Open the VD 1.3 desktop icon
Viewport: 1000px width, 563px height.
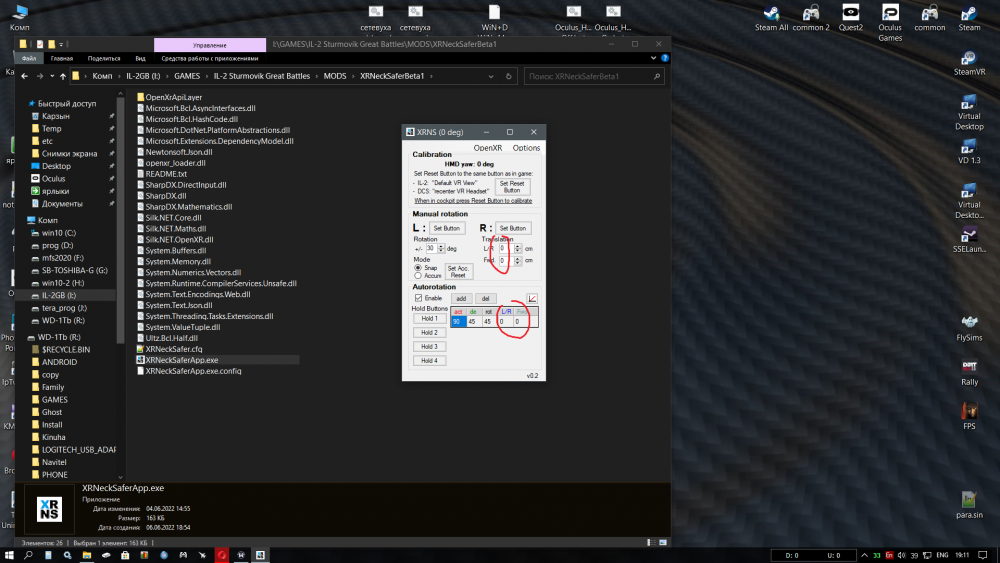pos(969,152)
